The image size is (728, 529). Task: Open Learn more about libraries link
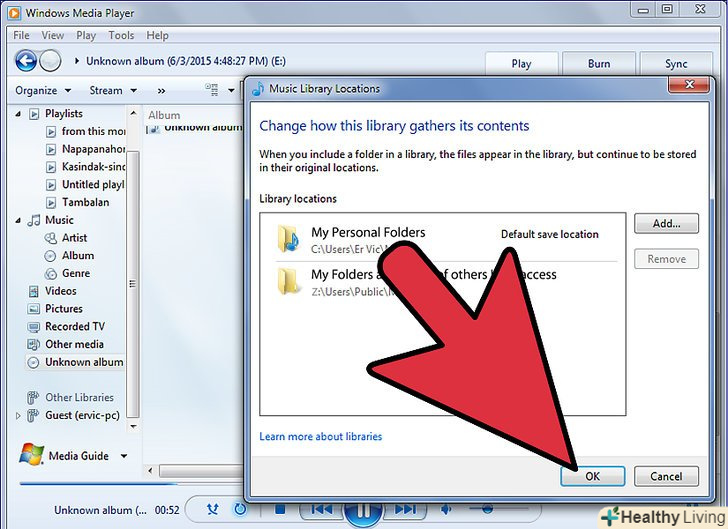point(321,437)
